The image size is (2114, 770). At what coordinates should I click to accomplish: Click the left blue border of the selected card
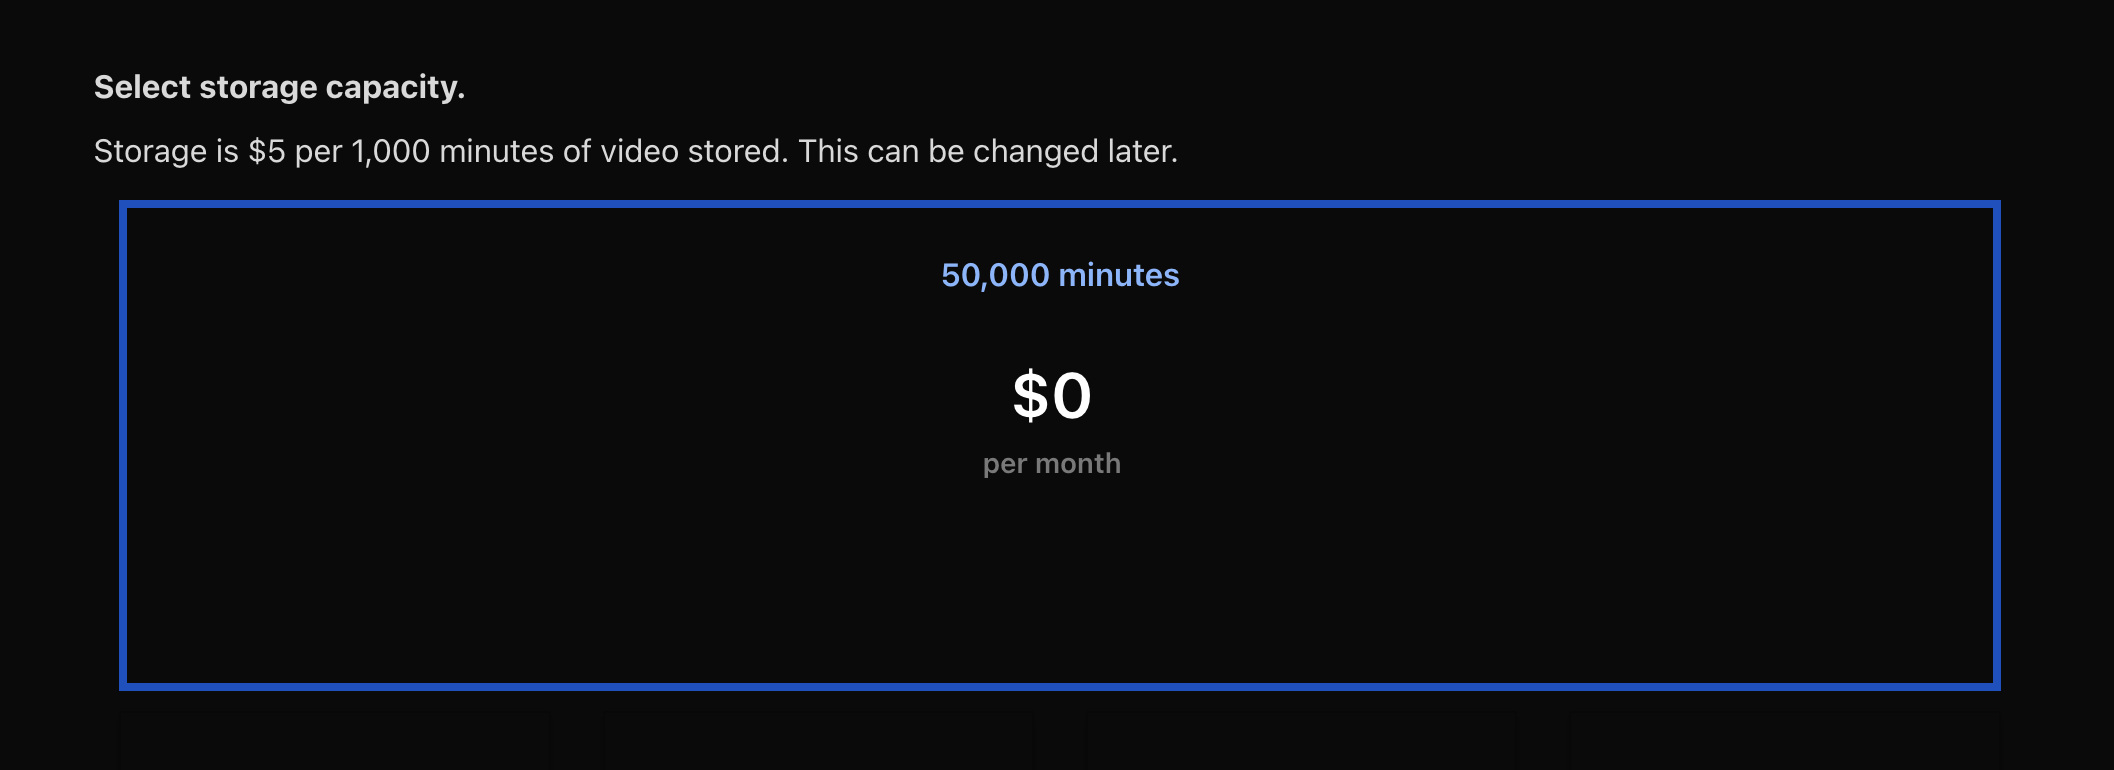pyautogui.click(x=123, y=445)
